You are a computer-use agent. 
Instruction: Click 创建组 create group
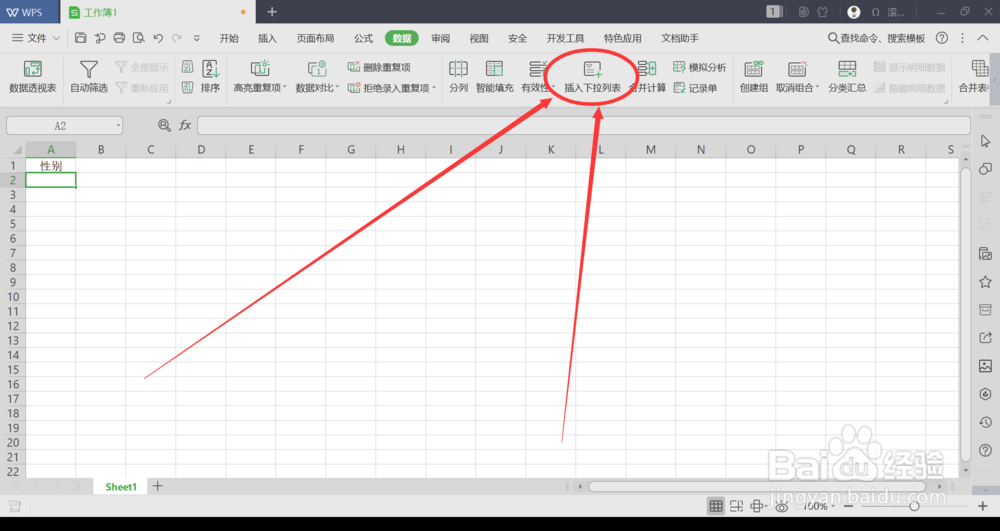pyautogui.click(x=753, y=76)
